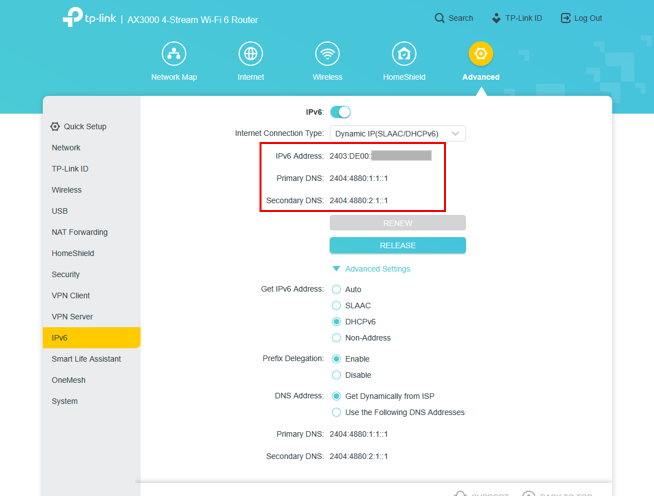Click the Internet globe icon
Image resolution: width=654 pixels, height=496 pixels.
(251, 54)
